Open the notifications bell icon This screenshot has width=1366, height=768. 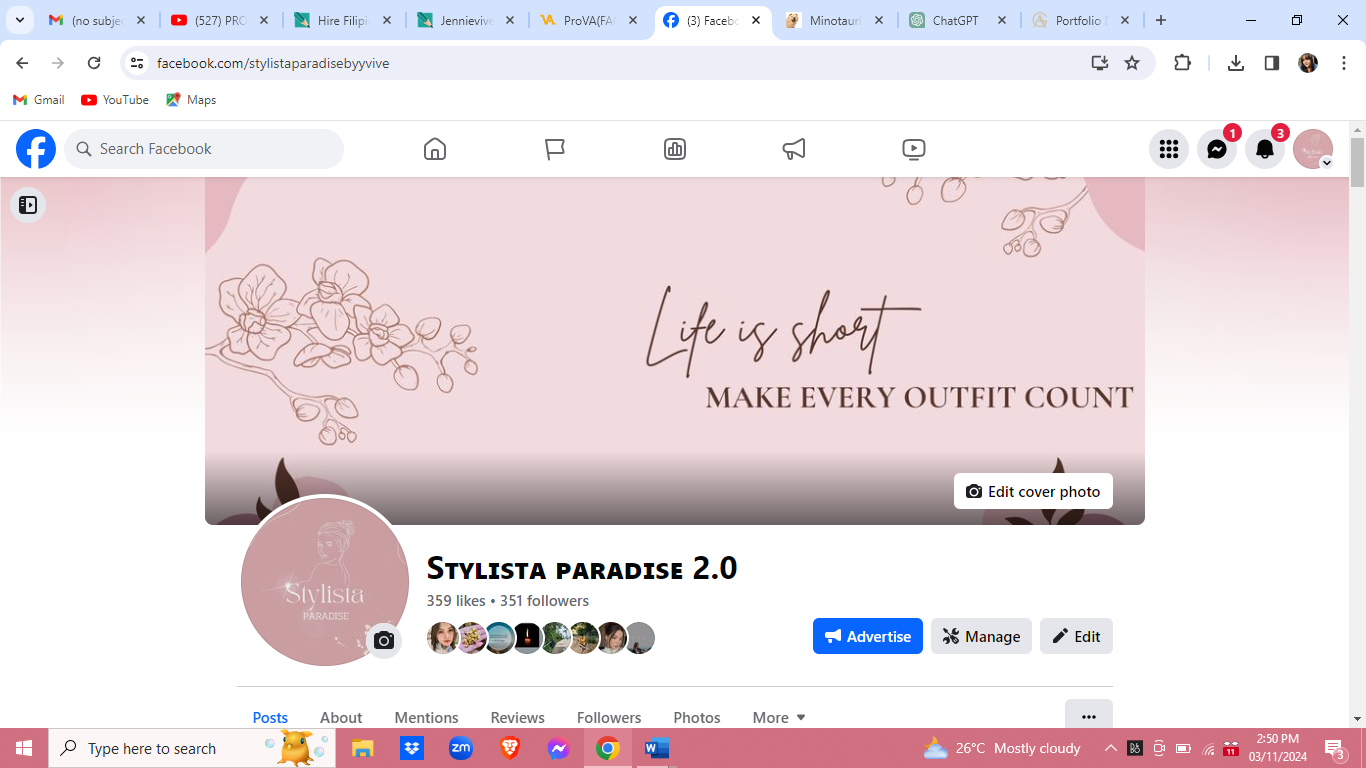click(1265, 149)
